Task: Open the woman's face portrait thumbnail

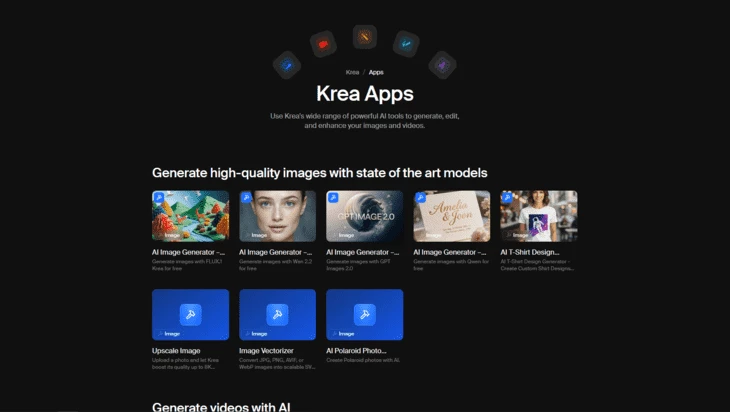Action: click(277, 216)
